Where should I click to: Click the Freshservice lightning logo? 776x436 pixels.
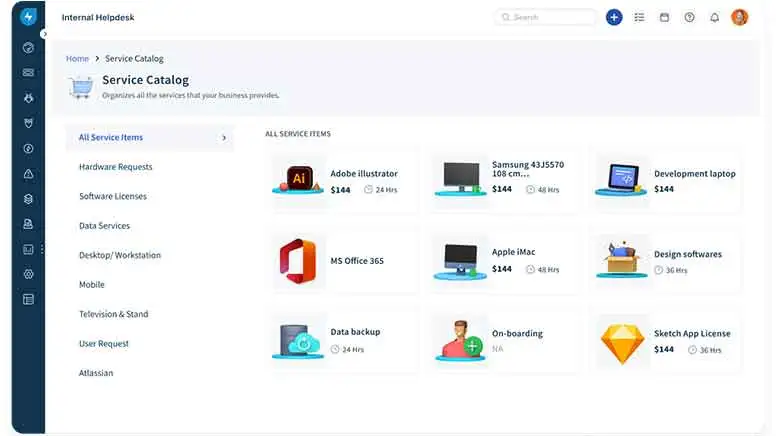click(x=28, y=17)
